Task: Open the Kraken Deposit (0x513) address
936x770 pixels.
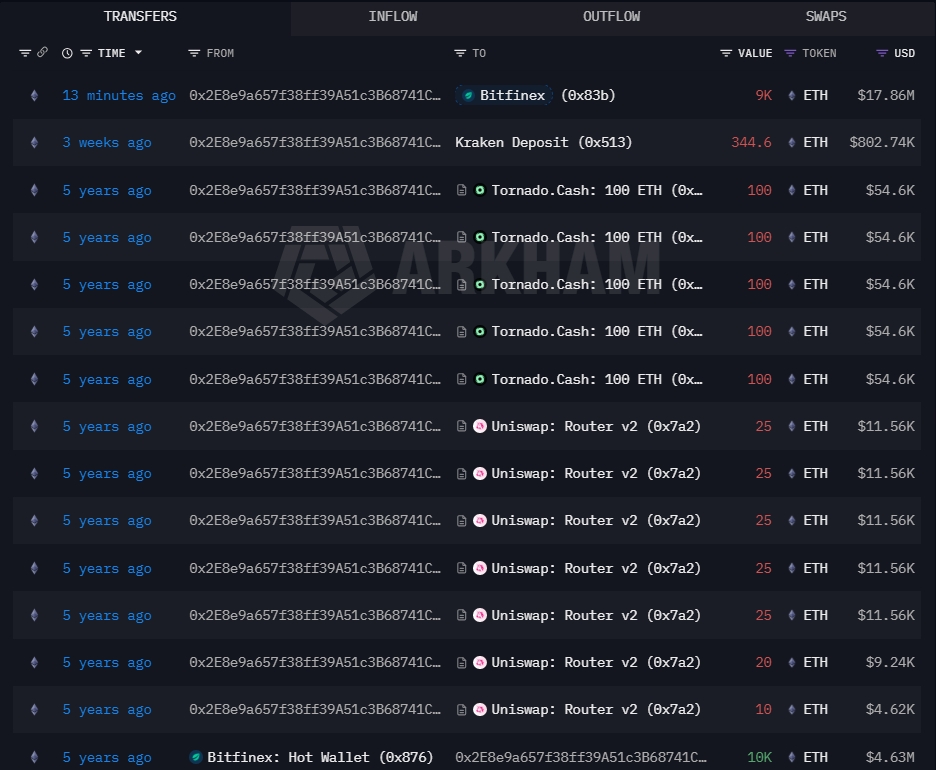Action: [x=543, y=143]
